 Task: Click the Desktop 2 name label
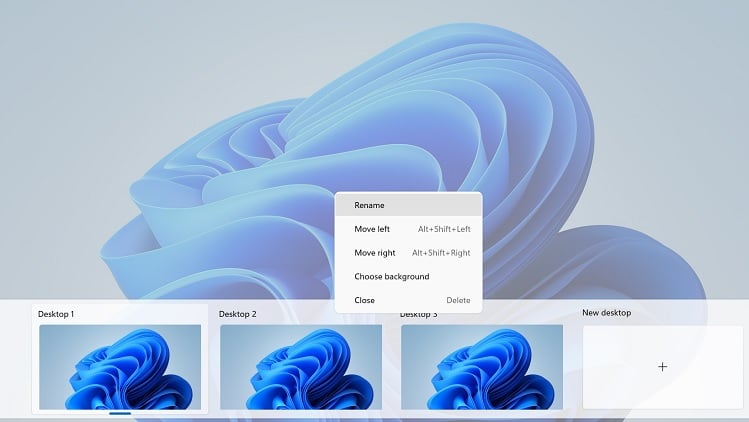[x=237, y=314]
